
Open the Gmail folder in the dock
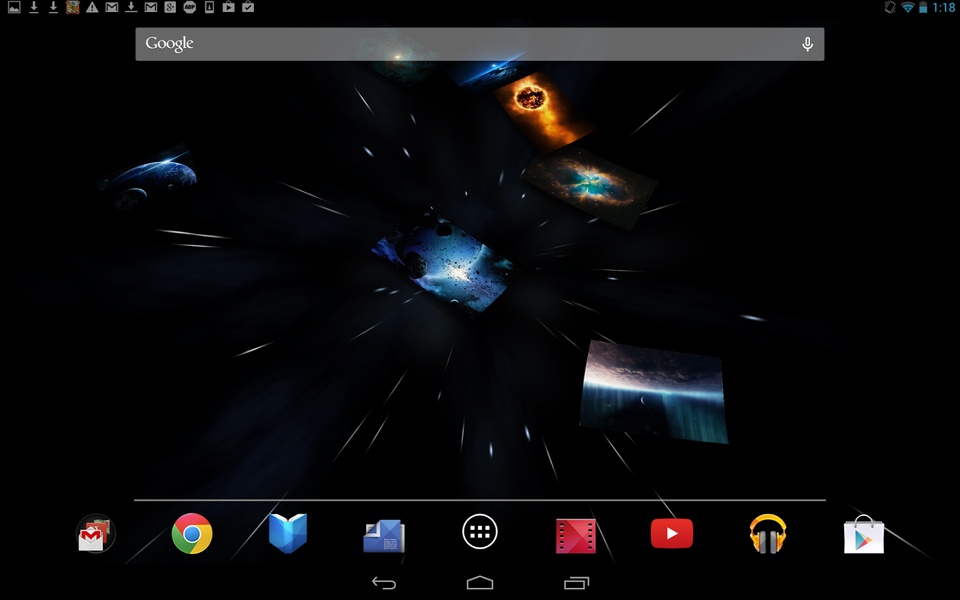click(x=96, y=533)
